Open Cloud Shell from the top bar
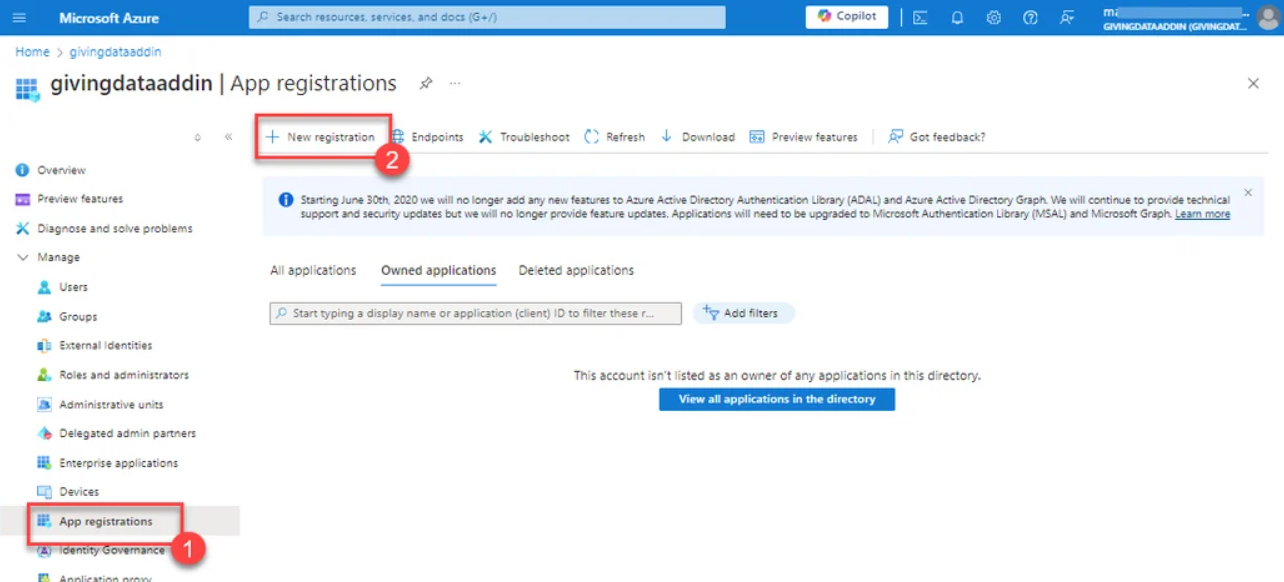Viewport: 1284px width, 582px height. click(x=920, y=17)
